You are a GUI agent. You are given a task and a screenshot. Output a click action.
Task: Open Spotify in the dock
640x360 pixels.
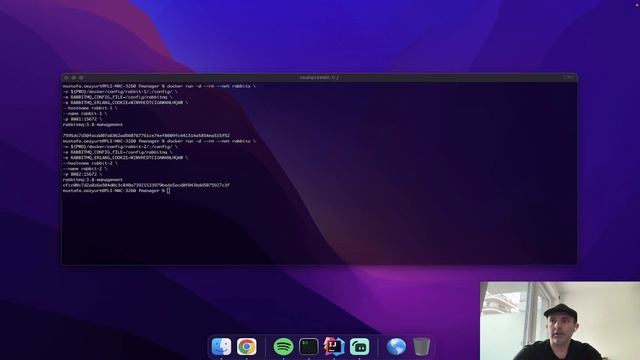point(283,347)
